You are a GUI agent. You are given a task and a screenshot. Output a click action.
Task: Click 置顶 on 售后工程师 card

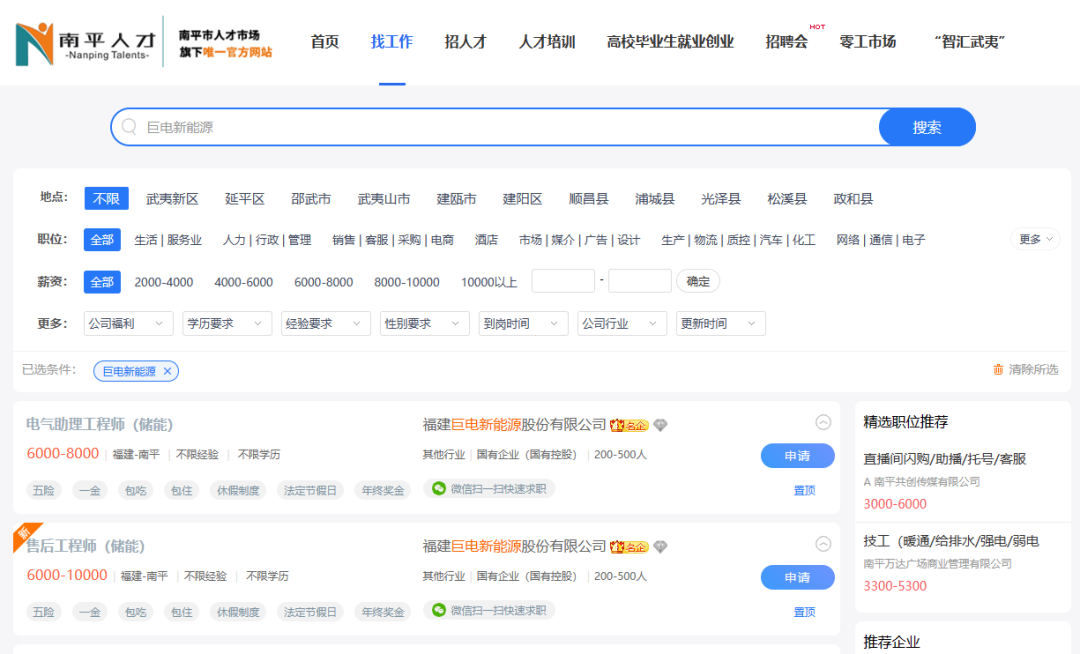tap(804, 612)
